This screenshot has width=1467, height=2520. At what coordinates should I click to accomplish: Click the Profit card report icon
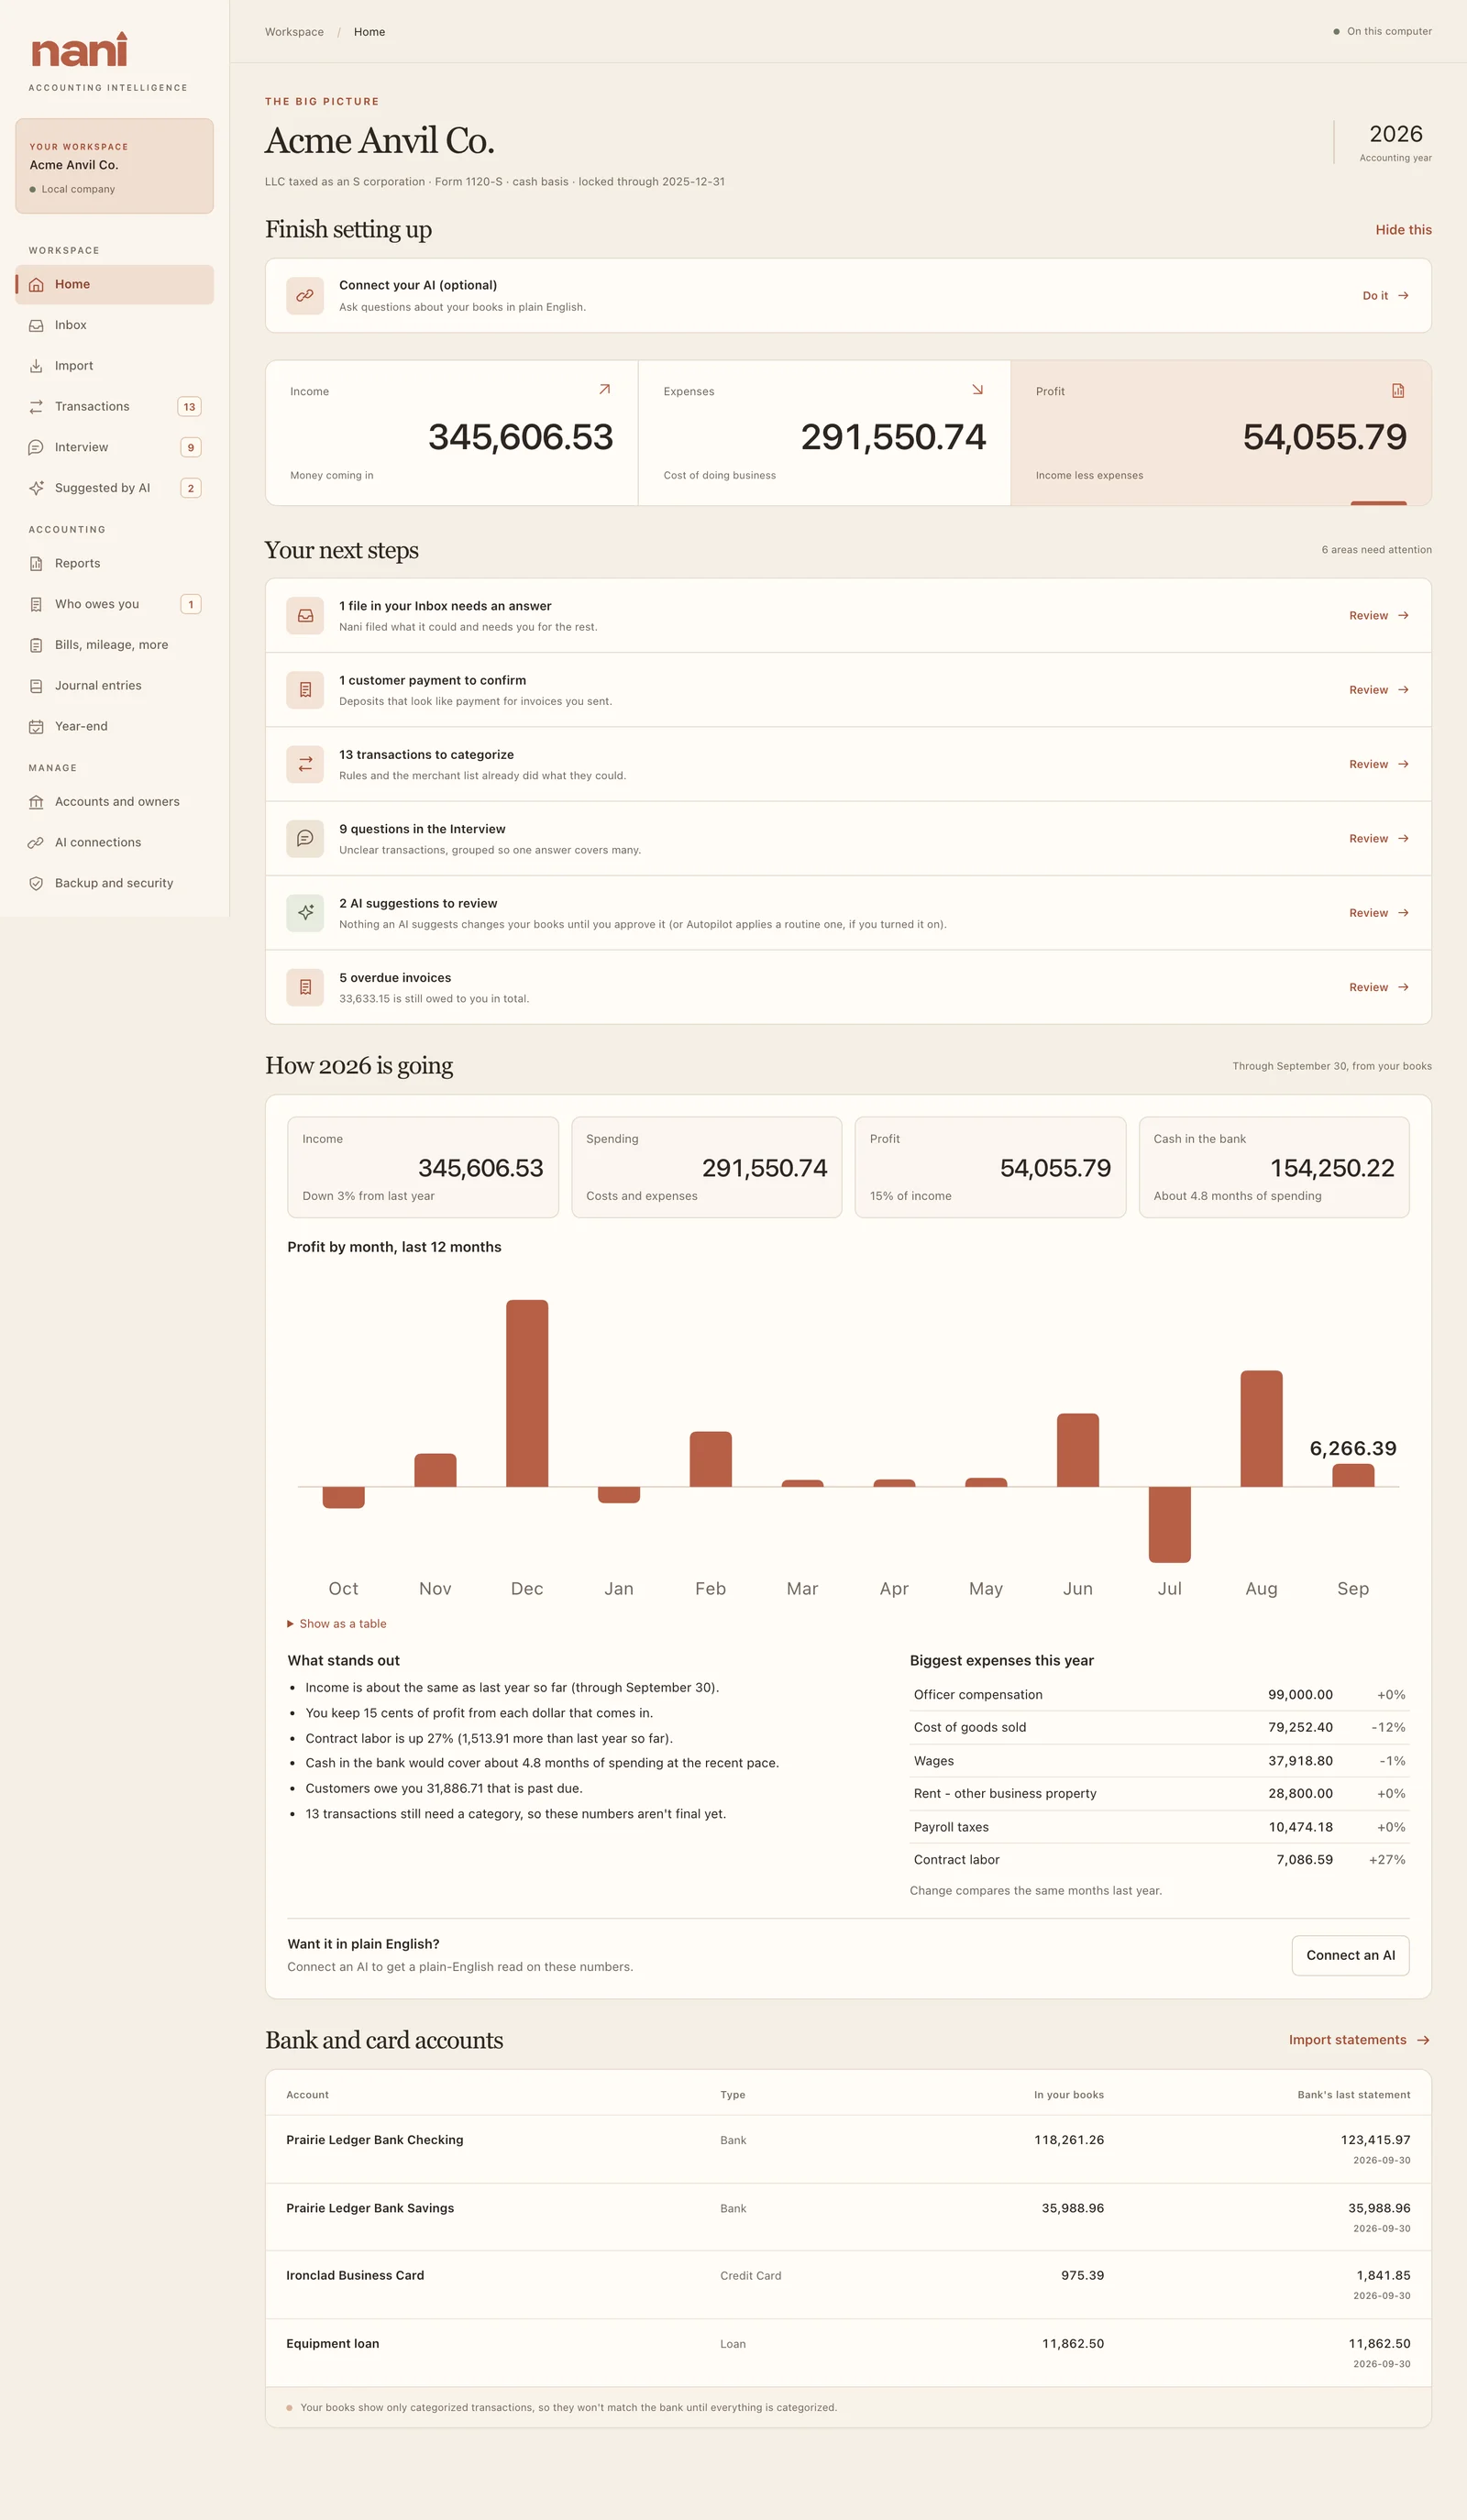[1398, 391]
